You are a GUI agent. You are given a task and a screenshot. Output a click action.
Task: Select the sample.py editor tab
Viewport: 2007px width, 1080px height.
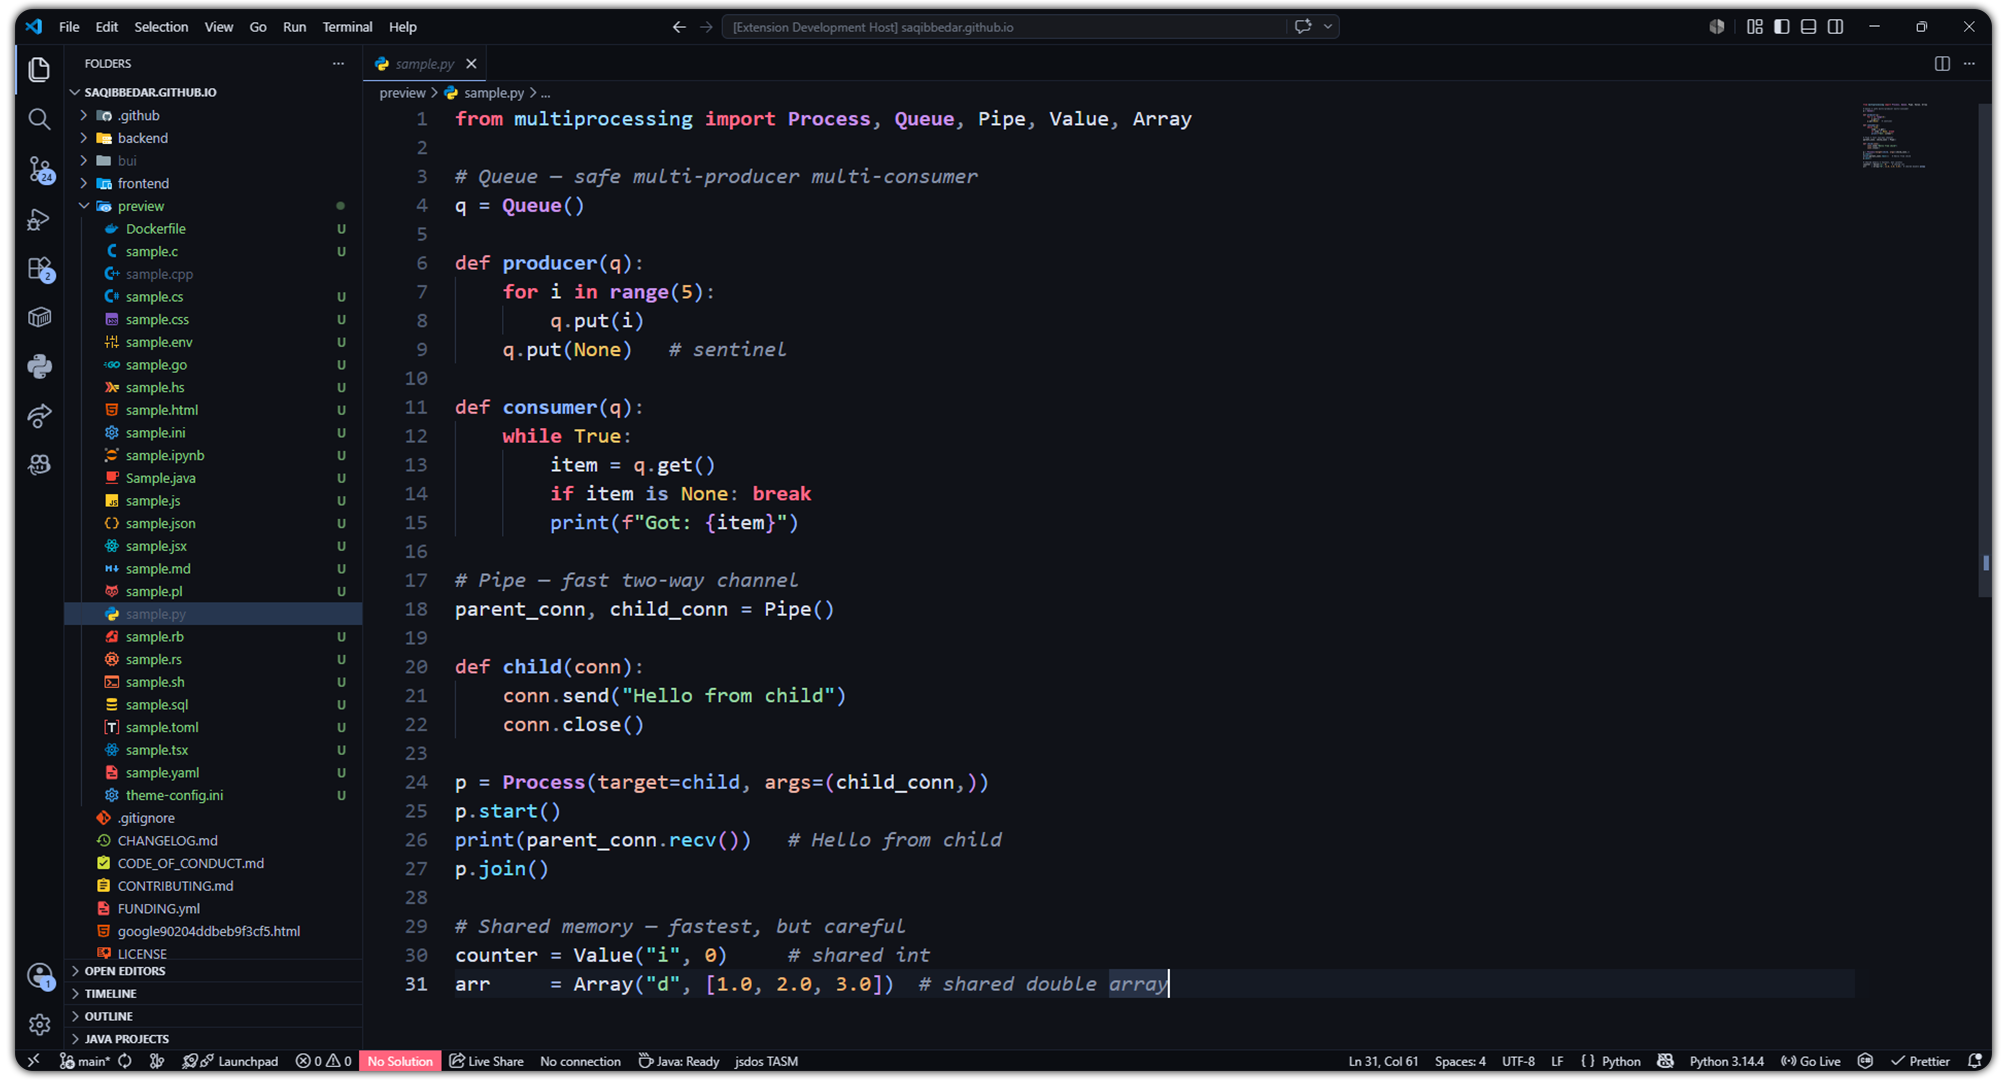click(424, 63)
